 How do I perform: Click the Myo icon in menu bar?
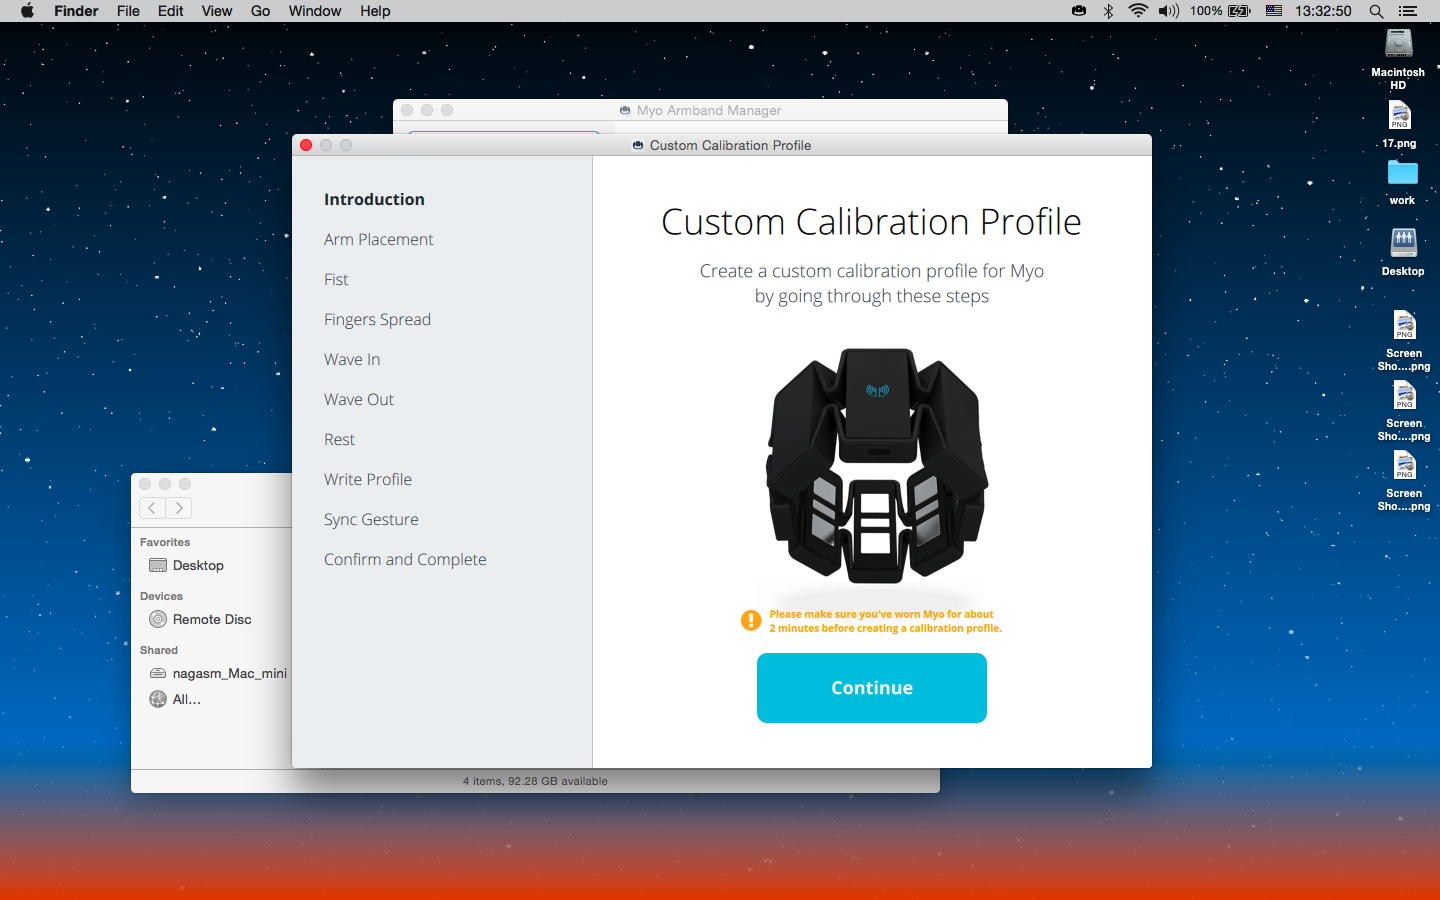(x=1079, y=11)
